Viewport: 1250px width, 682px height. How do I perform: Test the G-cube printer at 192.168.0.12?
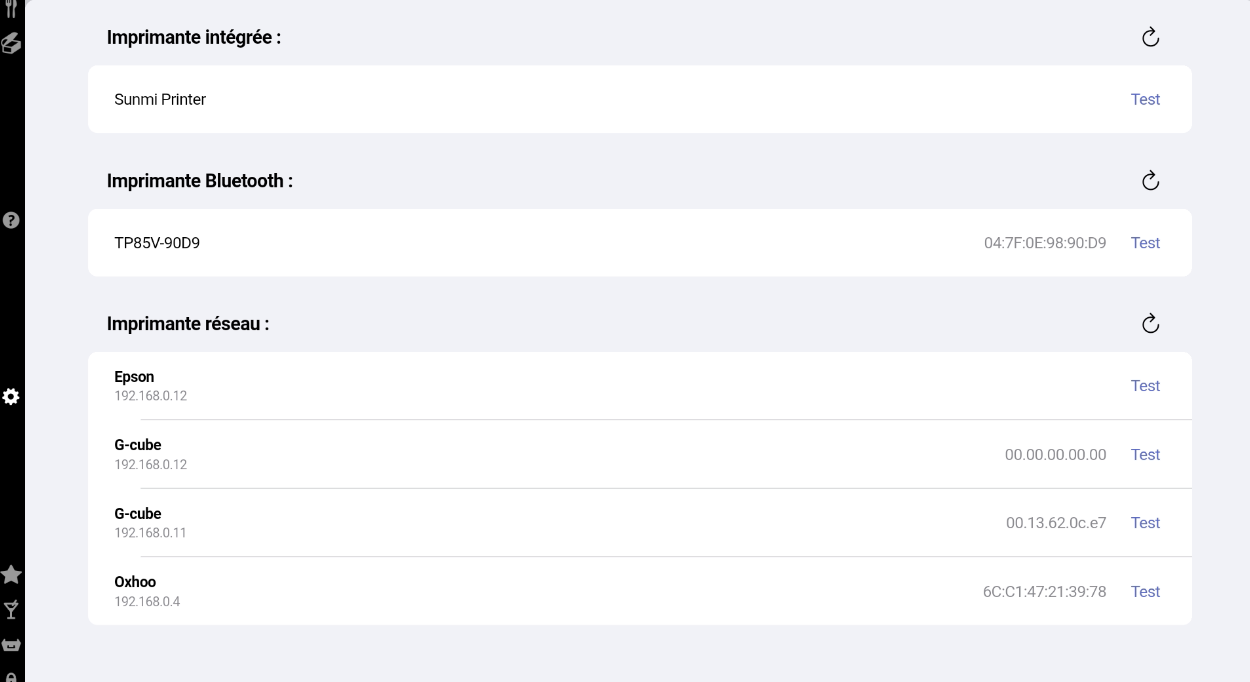tap(1145, 455)
